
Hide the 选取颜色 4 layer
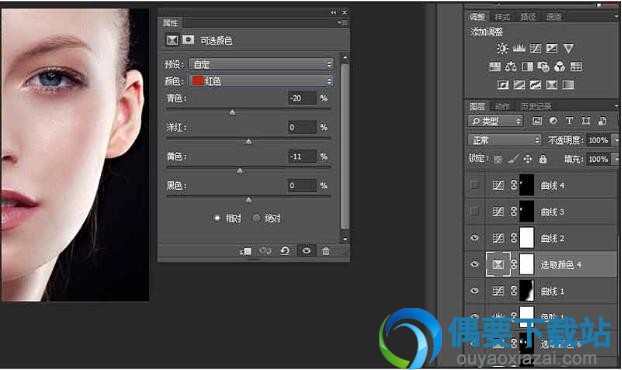pos(474,265)
